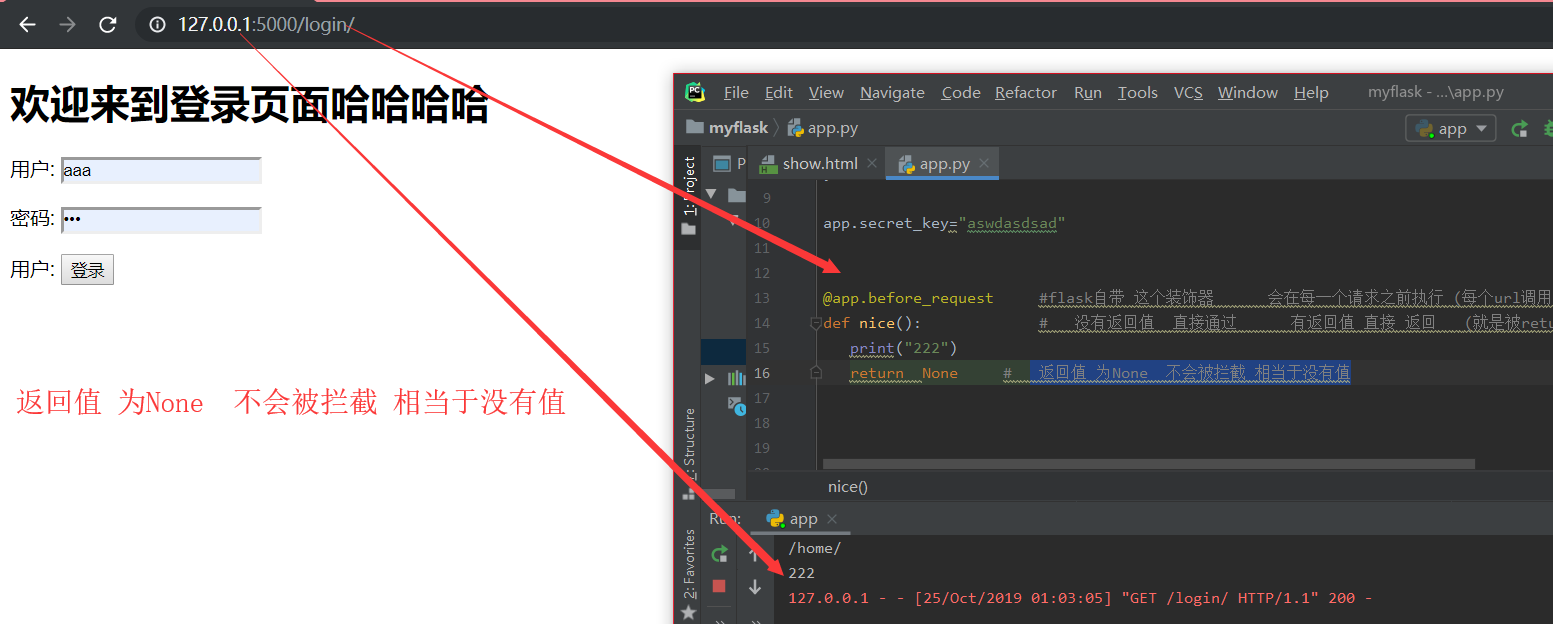Viewport: 1553px width, 624px height.
Task: Click the myflask breadcrumb folder
Action: (727, 128)
